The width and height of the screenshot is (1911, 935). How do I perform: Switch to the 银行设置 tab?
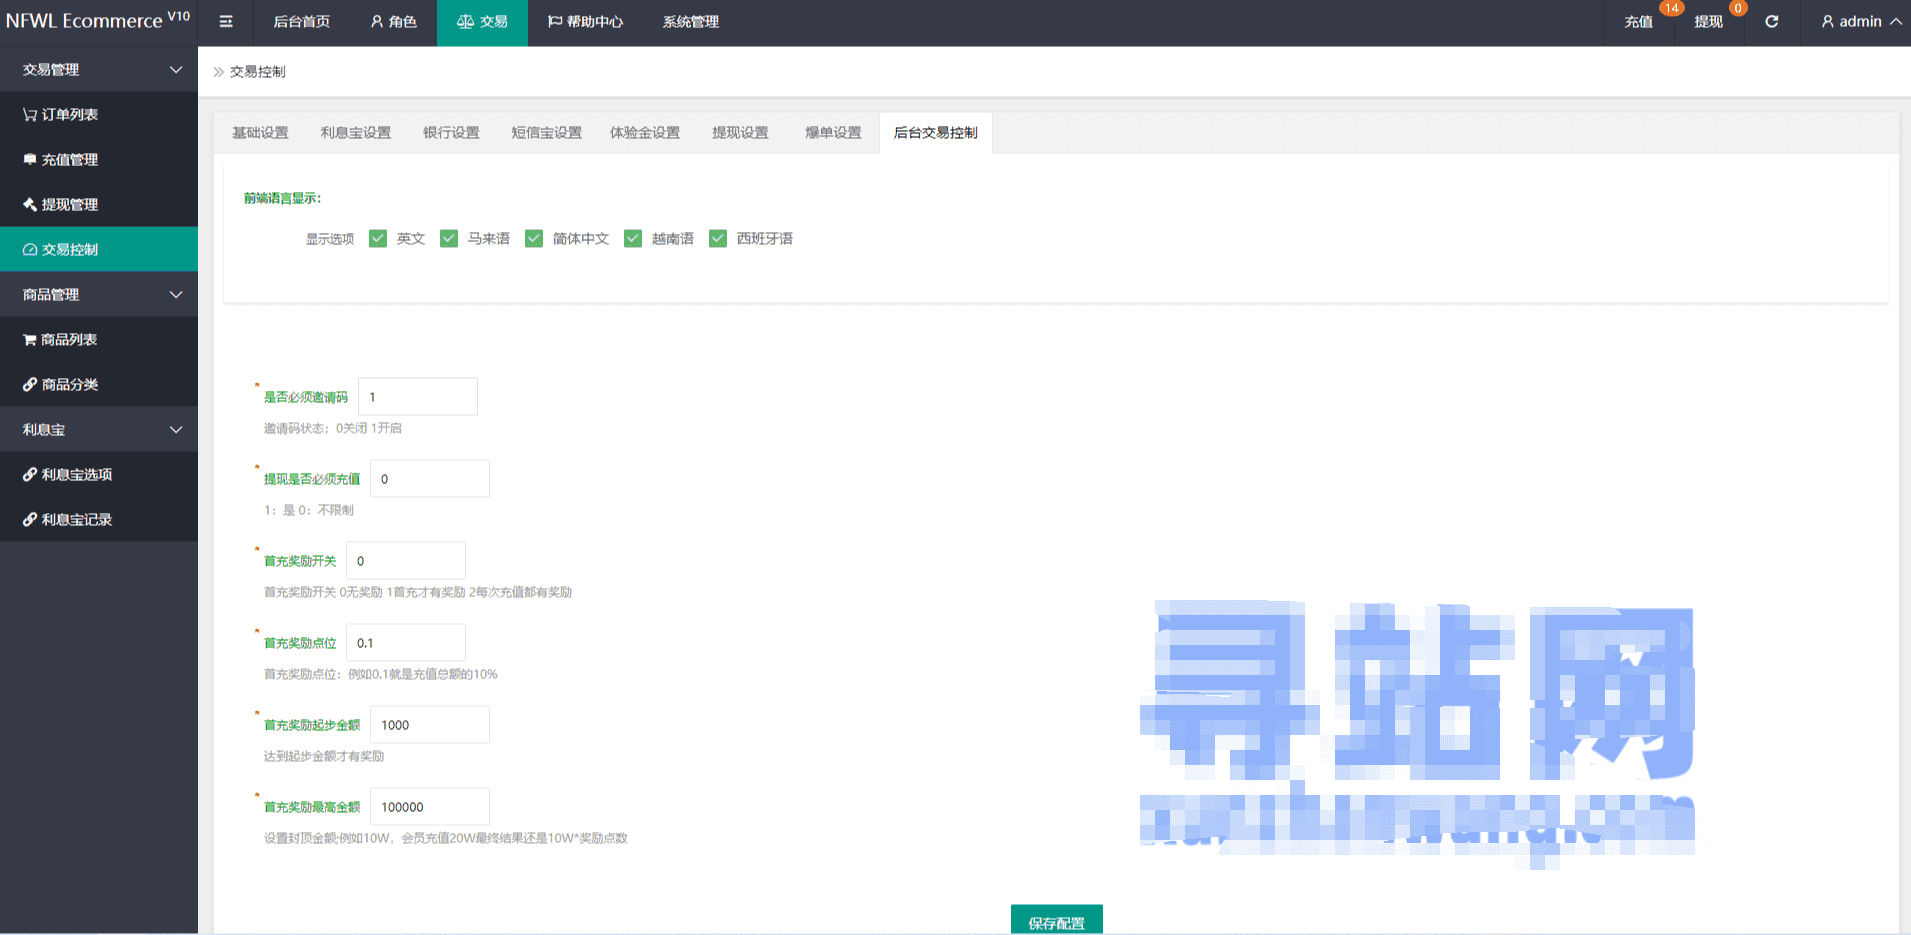coord(451,132)
